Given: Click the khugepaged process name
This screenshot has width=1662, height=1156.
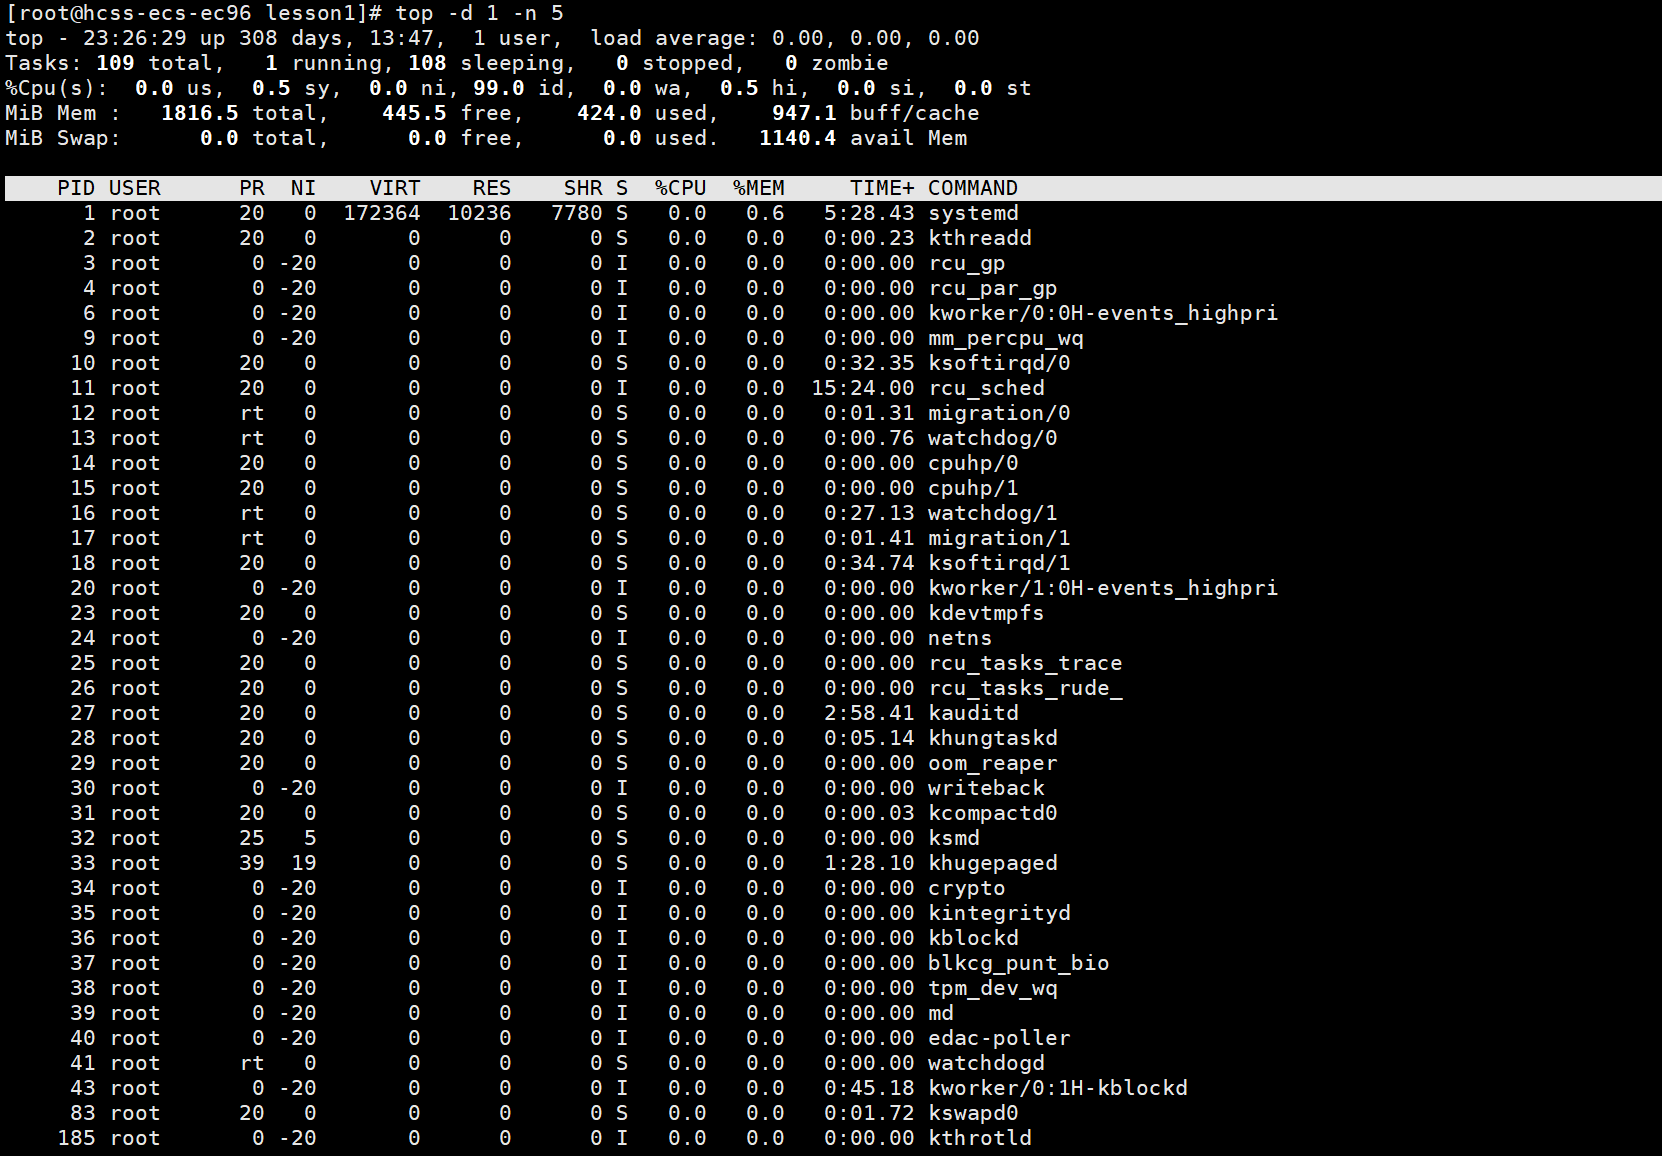Looking at the screenshot, I should coord(993,863).
